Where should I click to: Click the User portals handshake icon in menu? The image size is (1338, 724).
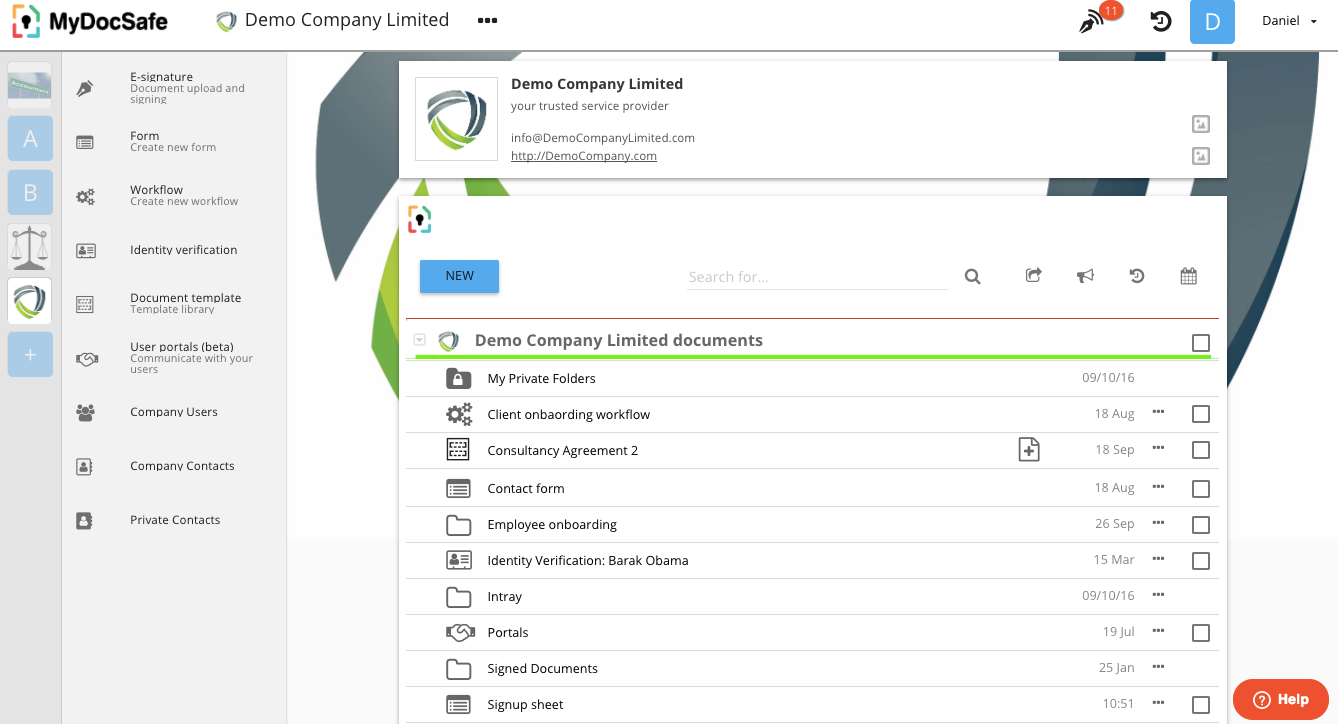click(86, 358)
